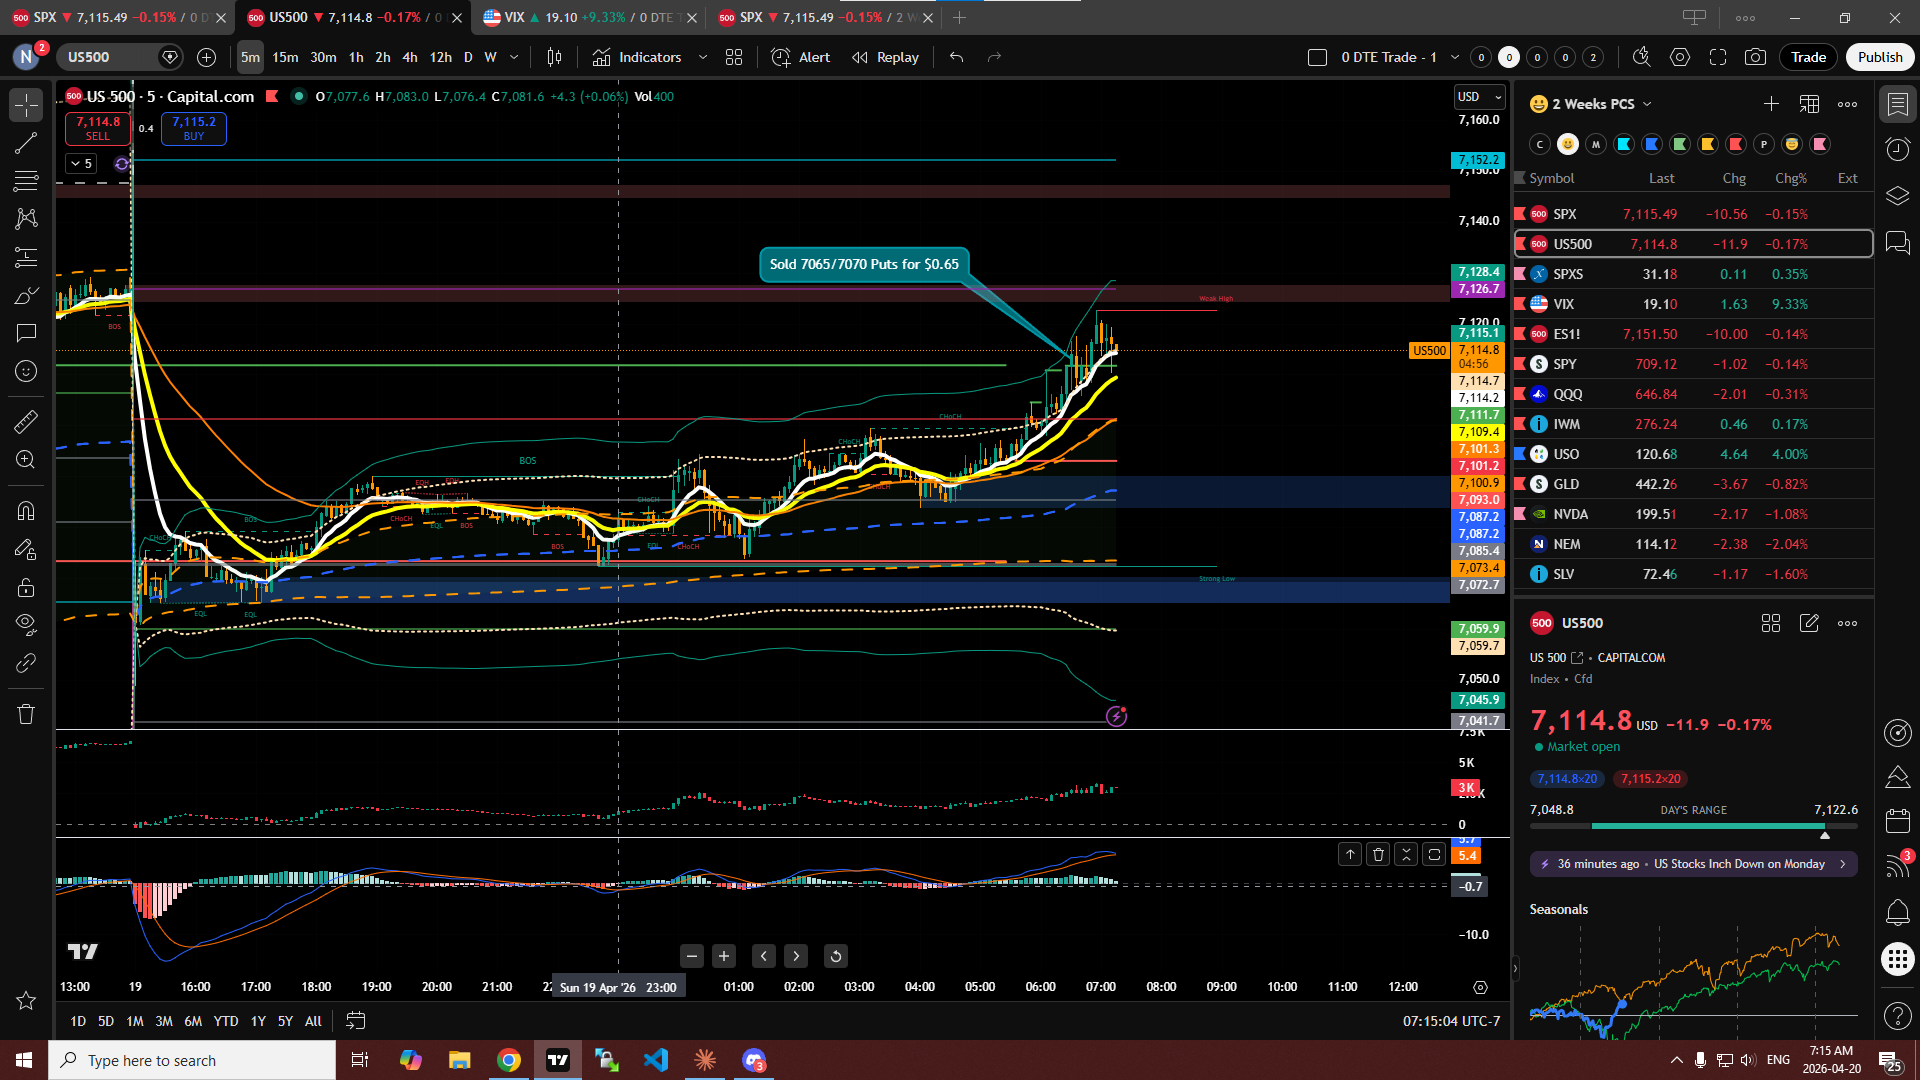1920x1080 pixels.
Task: Select the trend line drawing tool
Action: coord(26,143)
